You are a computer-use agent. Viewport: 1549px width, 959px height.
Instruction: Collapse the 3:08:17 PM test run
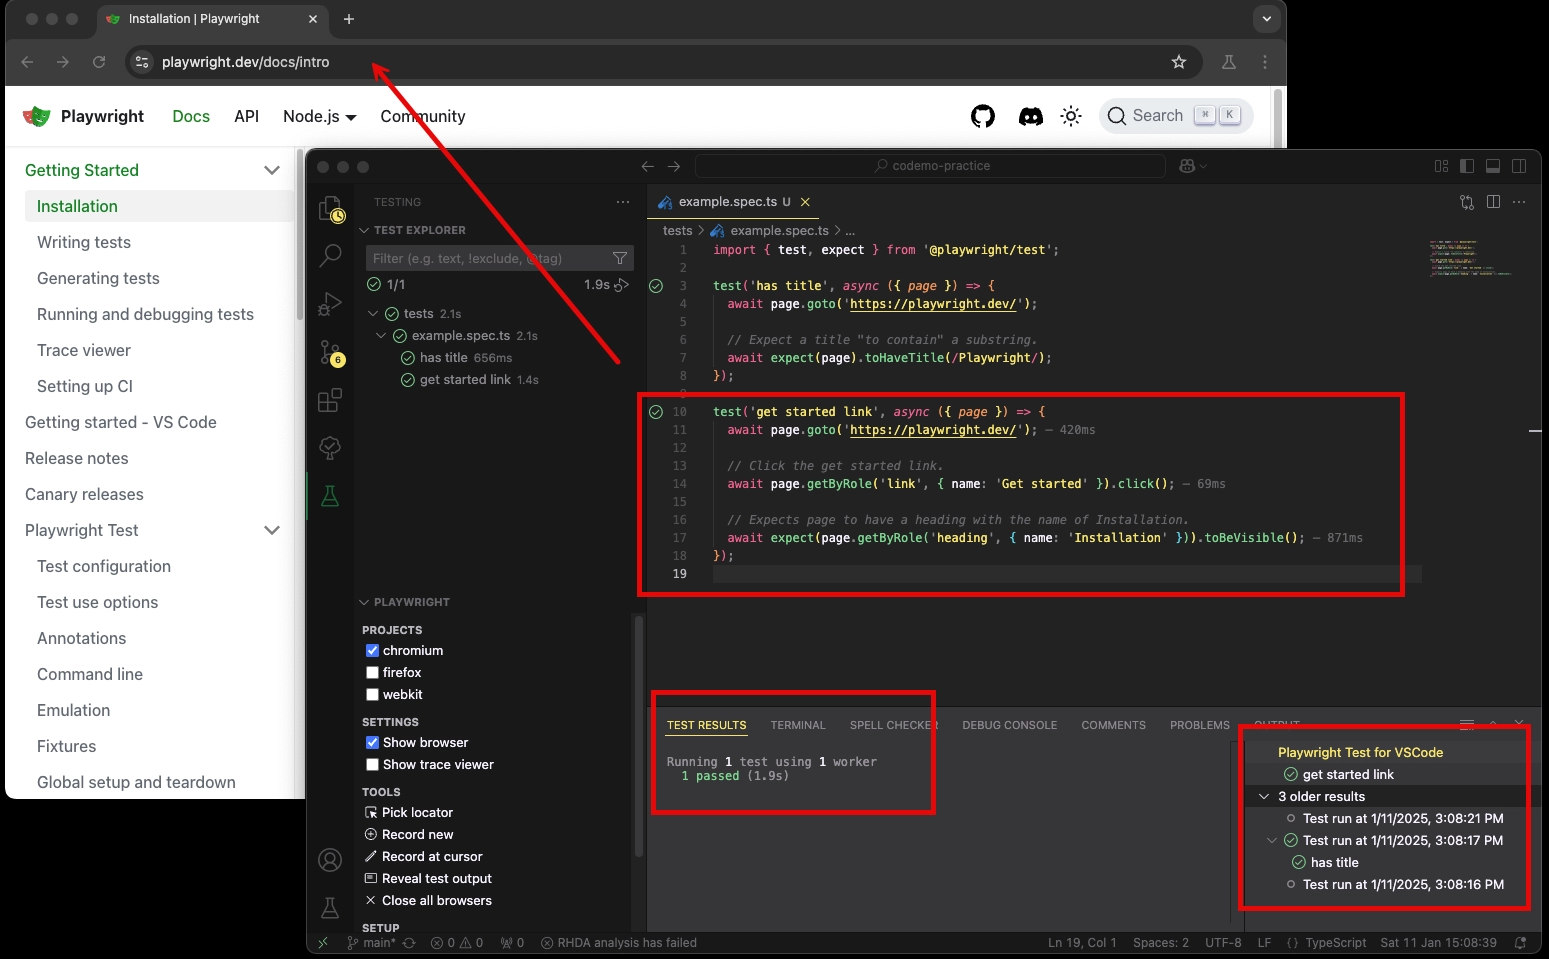pyautogui.click(x=1272, y=841)
